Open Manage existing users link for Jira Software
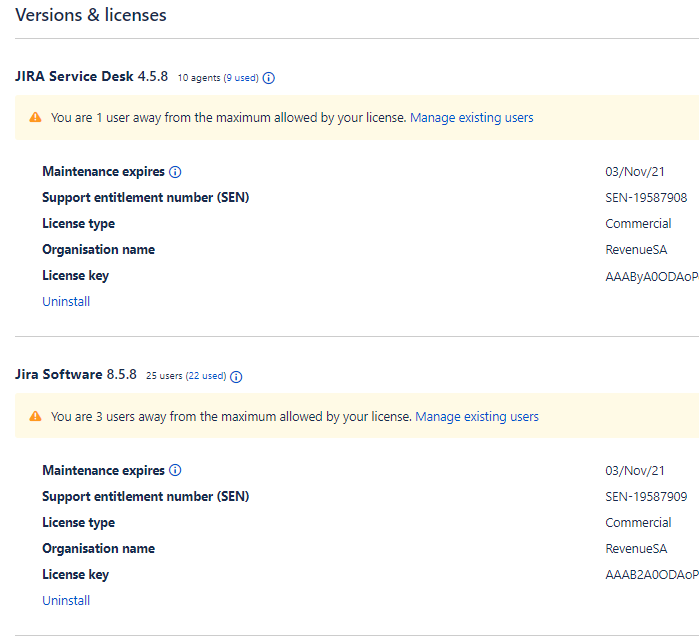The height and width of the screenshot is (643, 699). (477, 416)
